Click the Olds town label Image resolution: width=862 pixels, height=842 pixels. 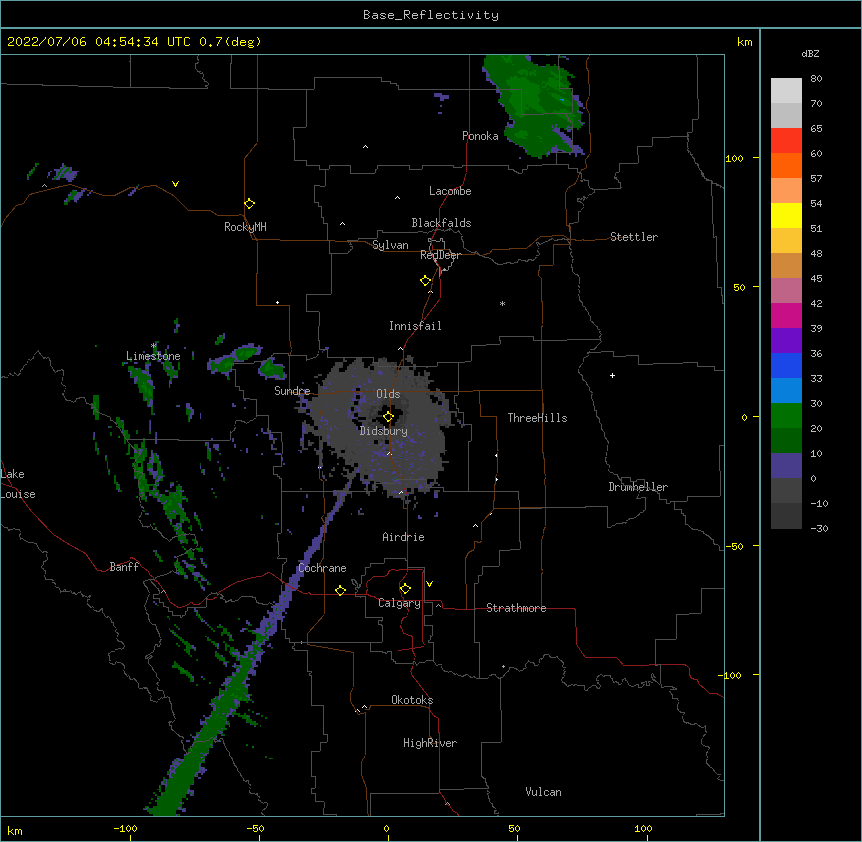[388, 394]
